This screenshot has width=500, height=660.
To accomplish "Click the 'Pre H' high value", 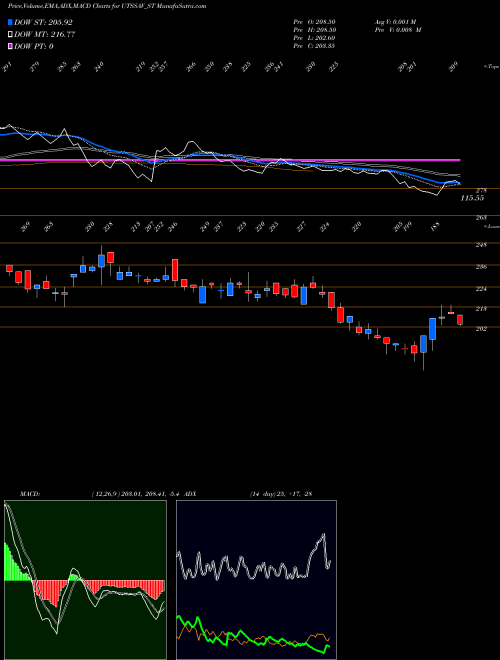I will [x=314, y=30].
